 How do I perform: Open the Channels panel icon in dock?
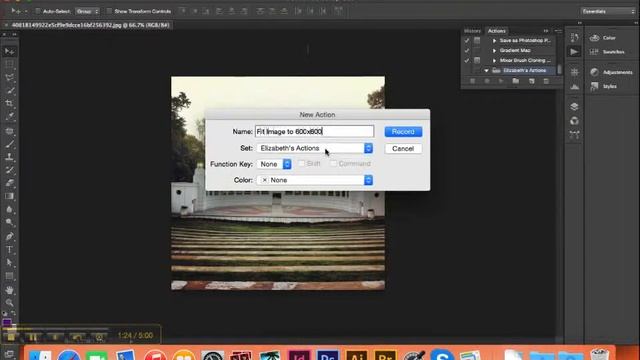(574, 121)
